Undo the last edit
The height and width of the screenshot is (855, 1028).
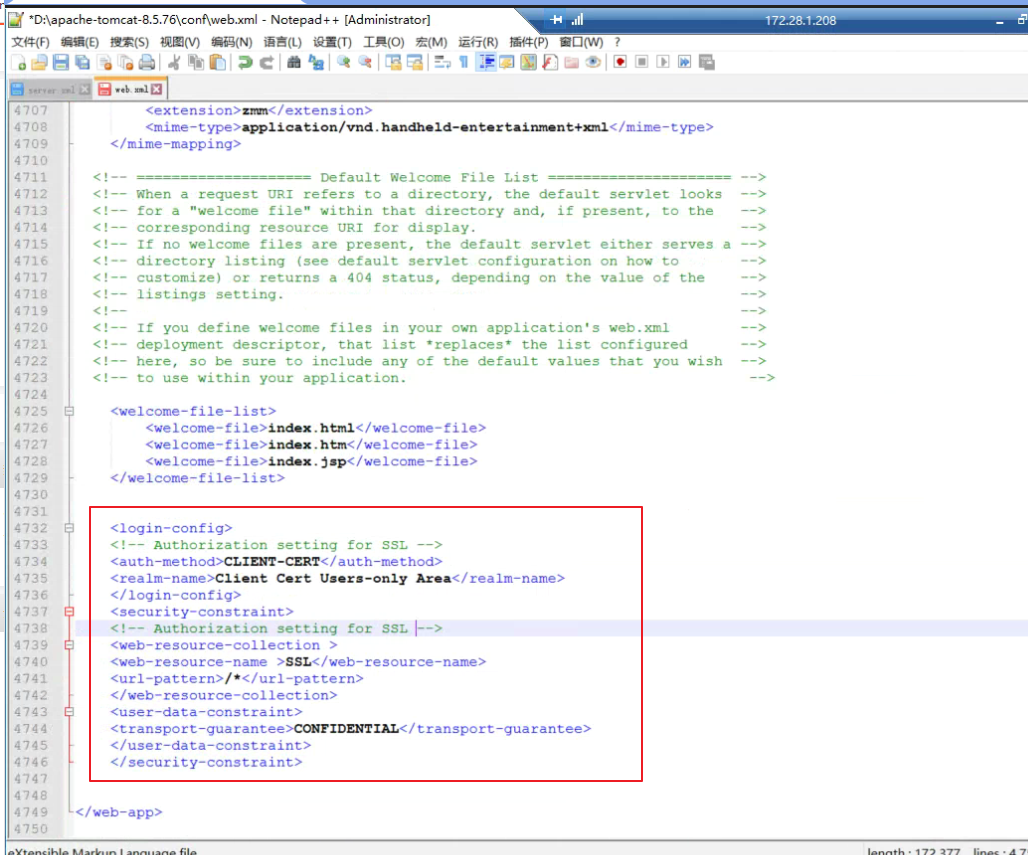[x=245, y=62]
